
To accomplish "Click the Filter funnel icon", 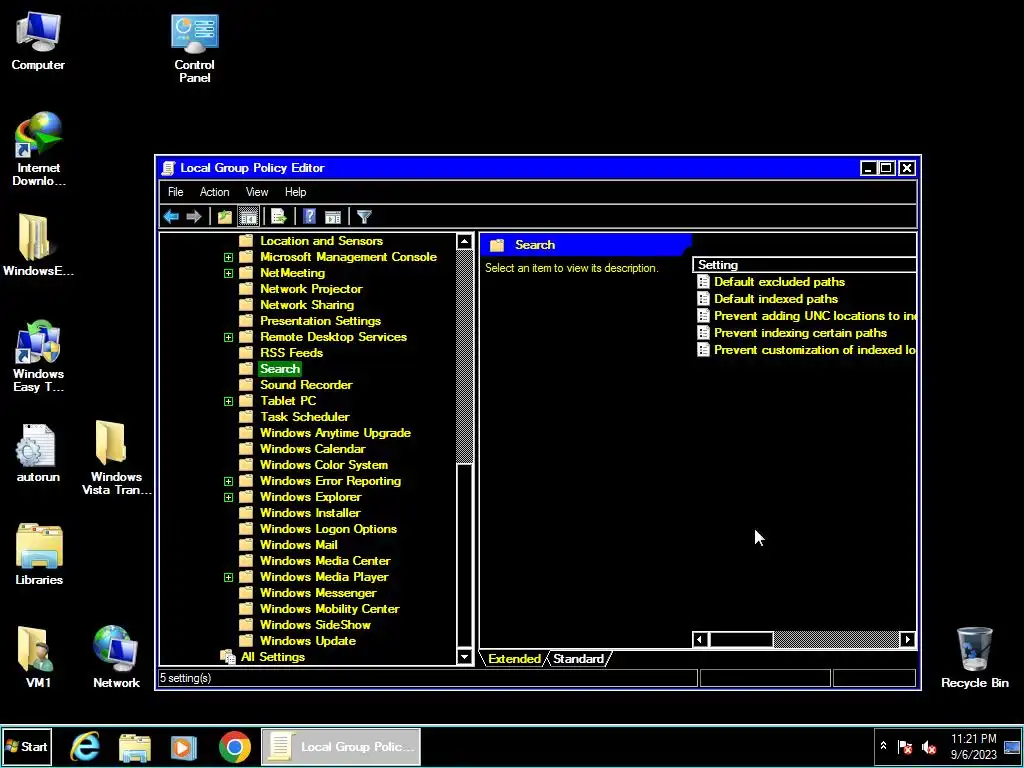I will pyautogui.click(x=364, y=217).
